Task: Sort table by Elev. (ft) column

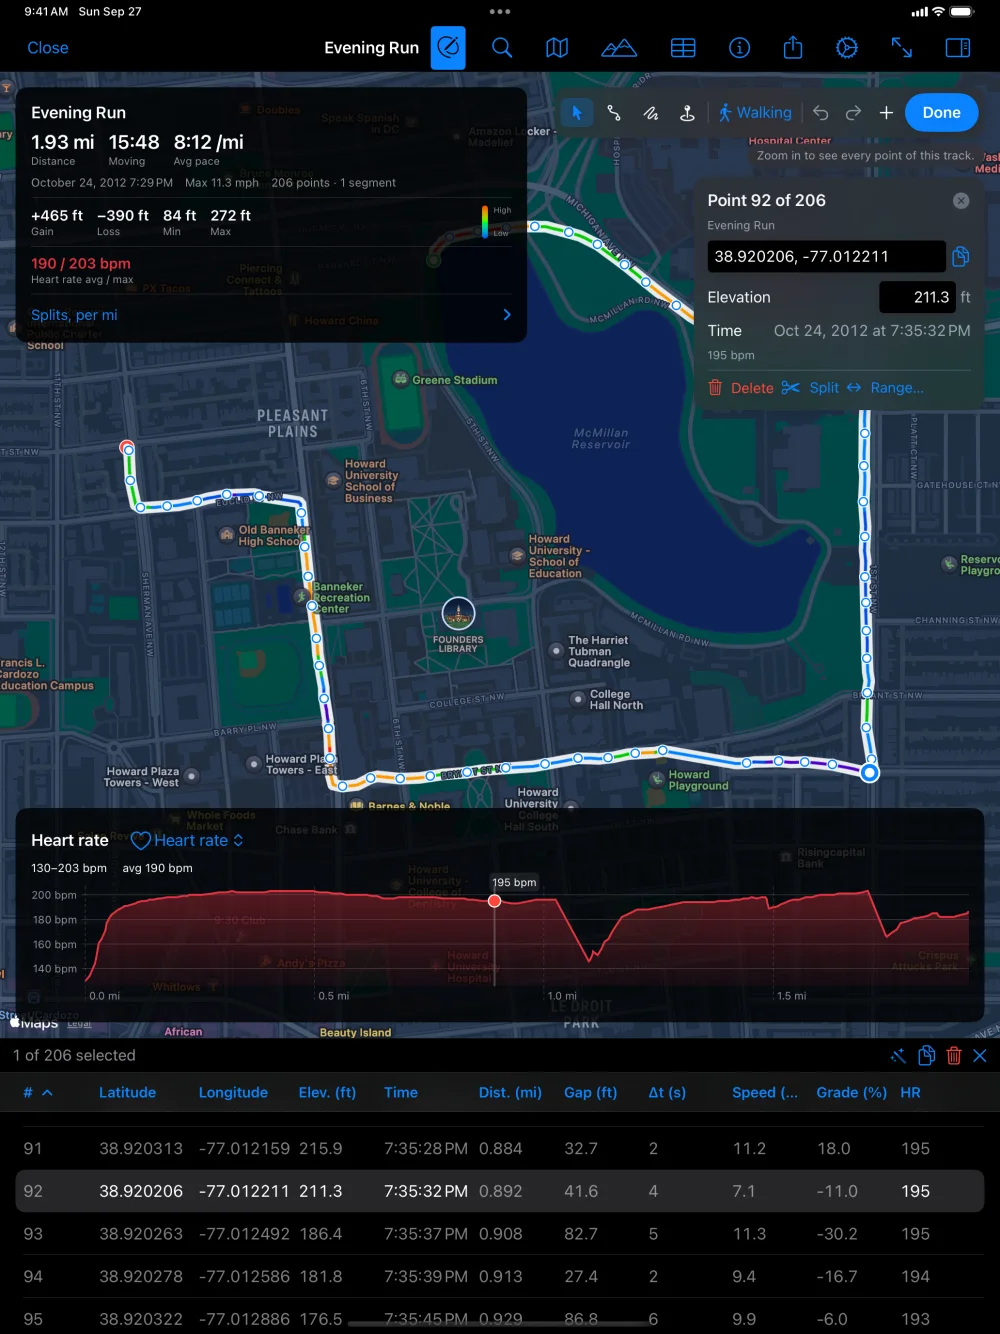Action: 327,1093
